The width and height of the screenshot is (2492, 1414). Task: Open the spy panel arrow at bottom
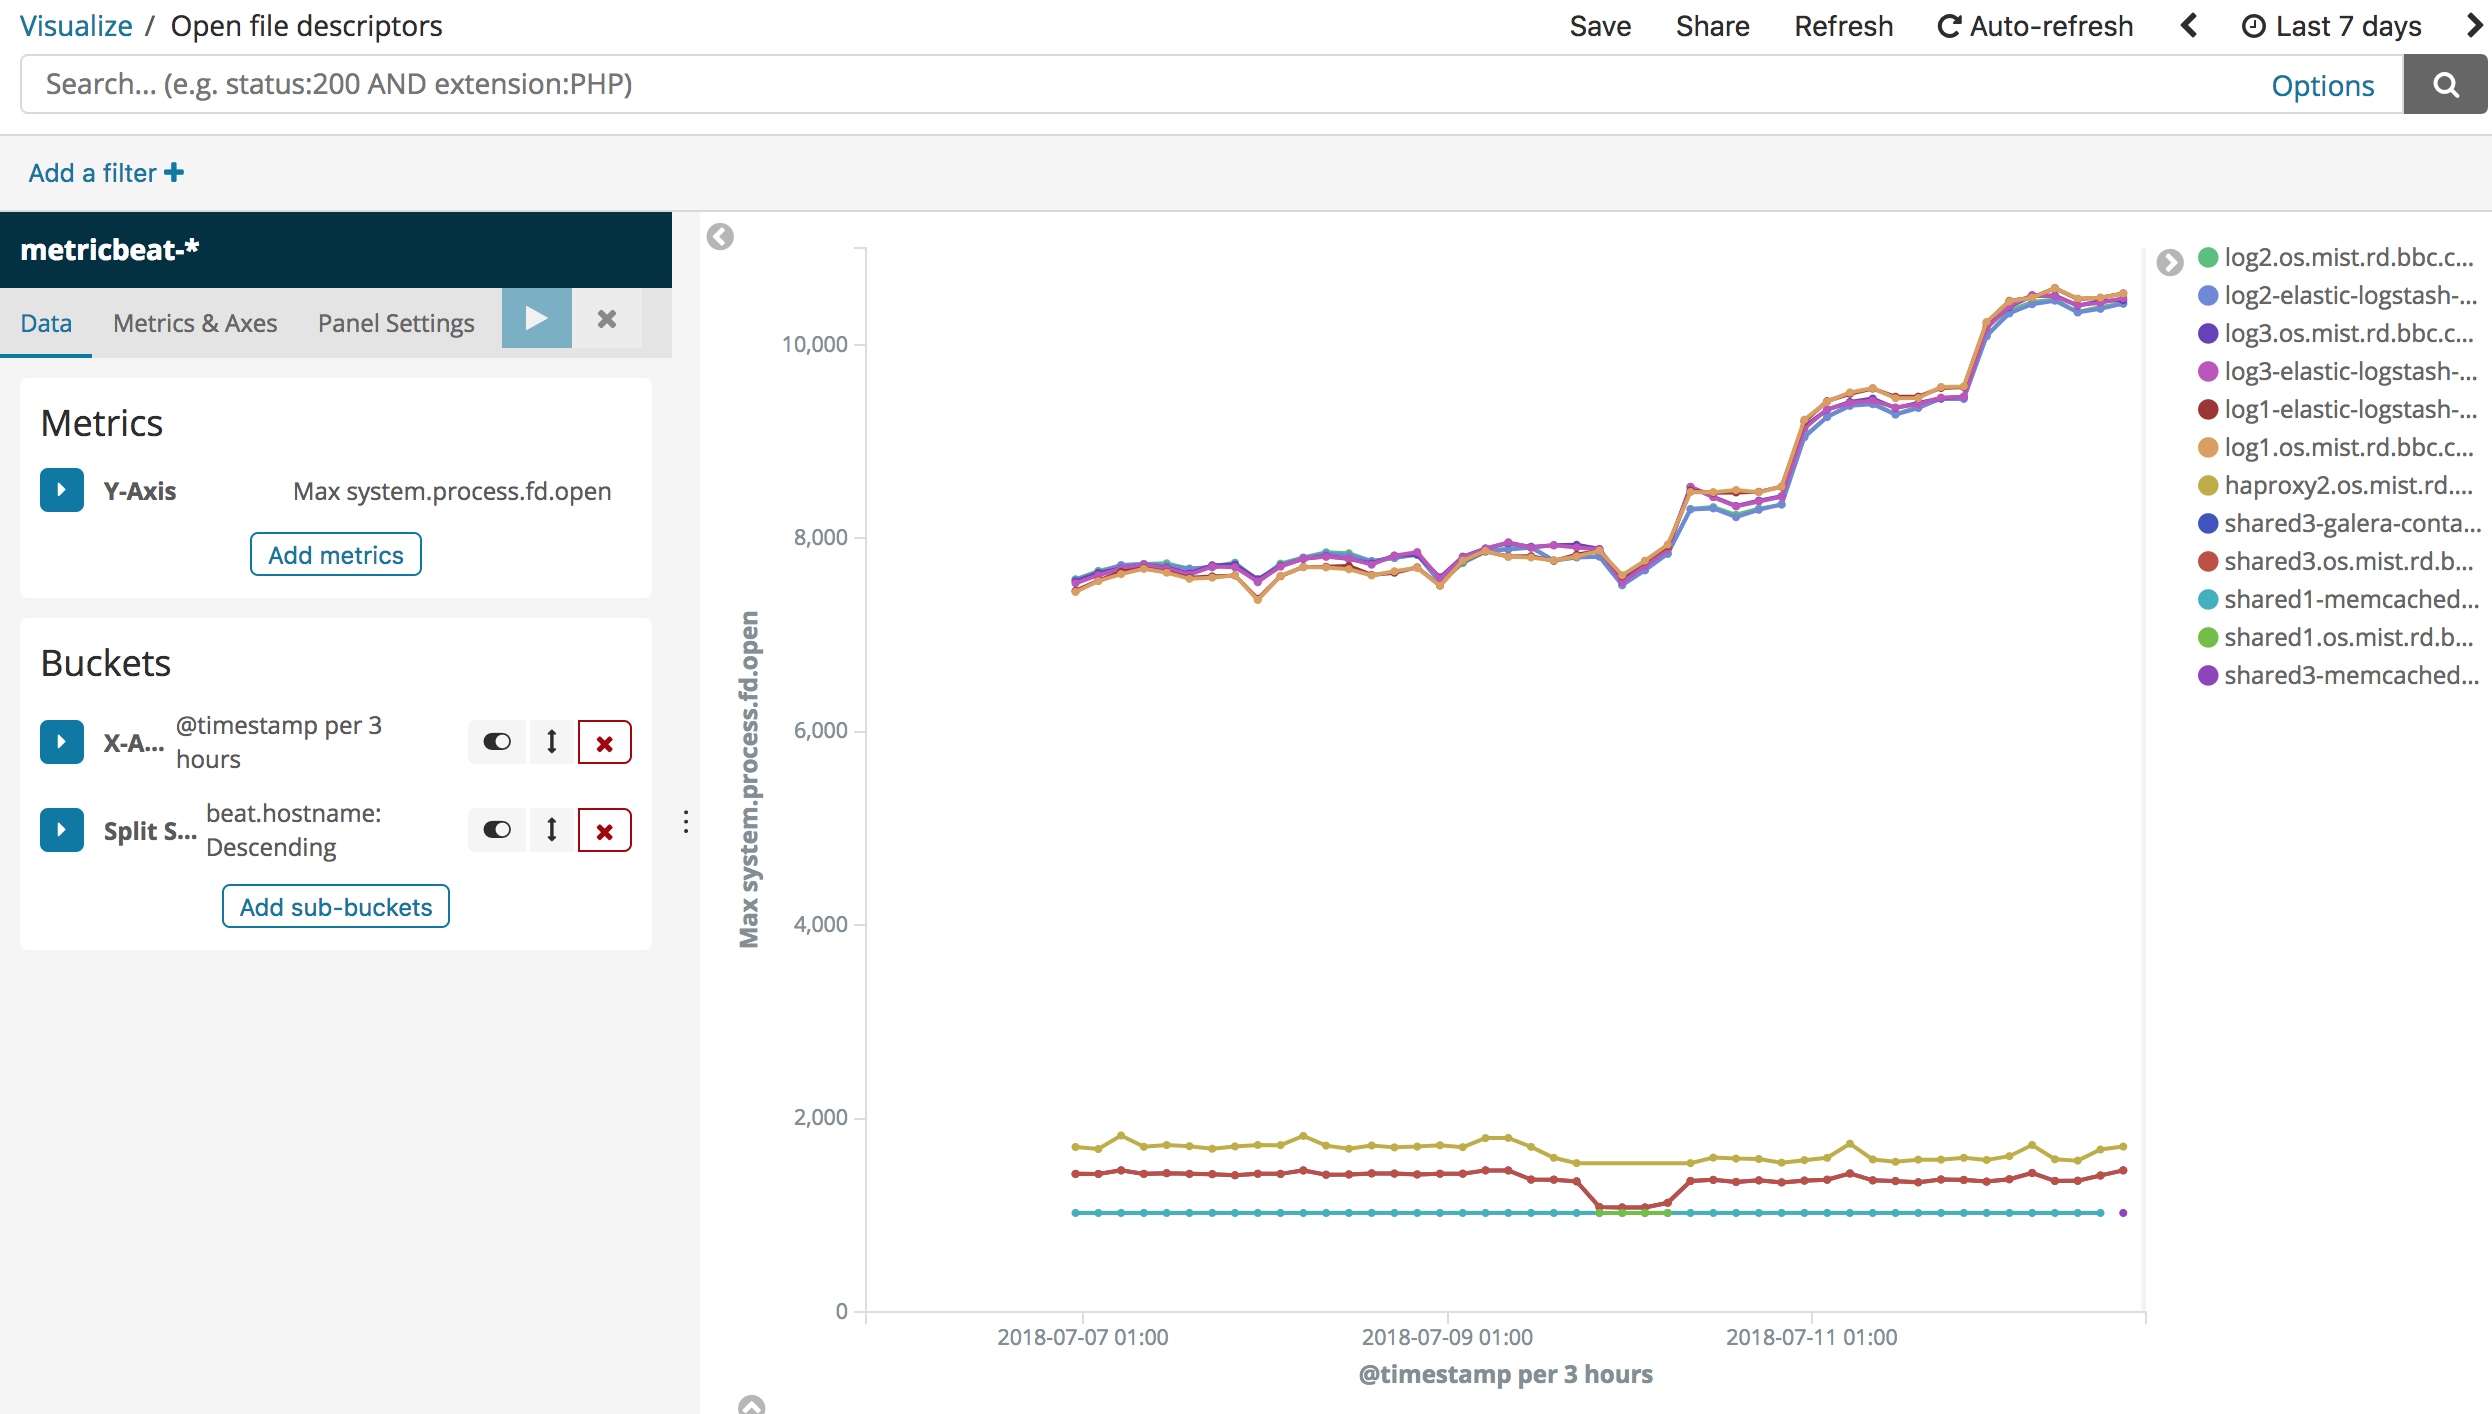(751, 1405)
